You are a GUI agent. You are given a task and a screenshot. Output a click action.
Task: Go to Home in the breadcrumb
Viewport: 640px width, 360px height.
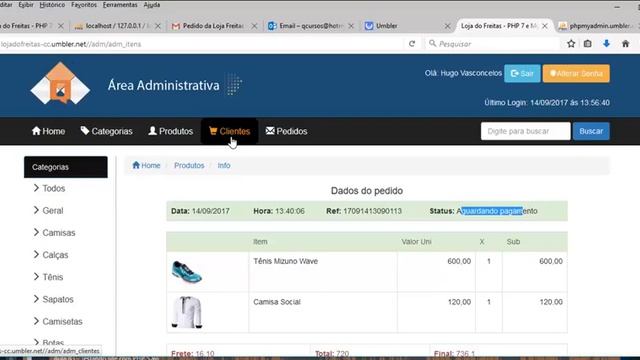(146, 165)
